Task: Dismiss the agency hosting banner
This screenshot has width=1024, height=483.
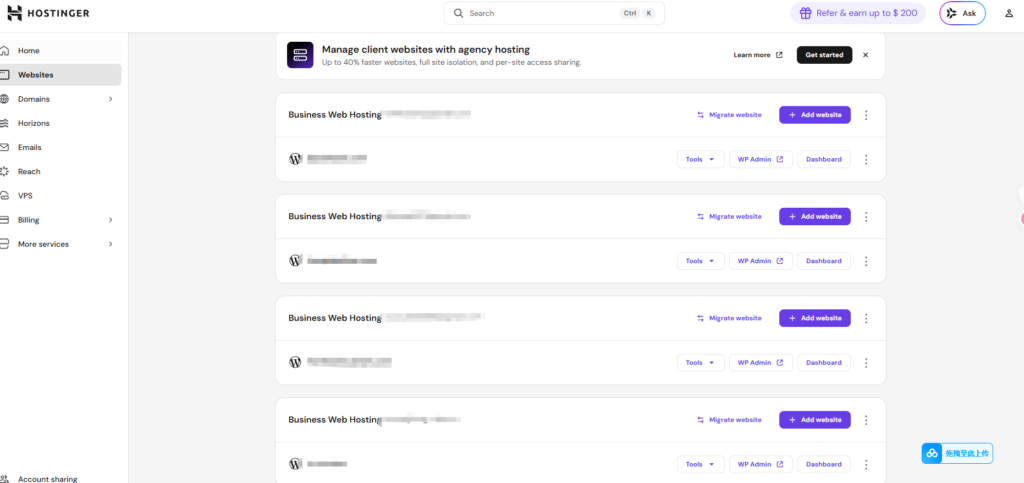Action: tap(866, 55)
